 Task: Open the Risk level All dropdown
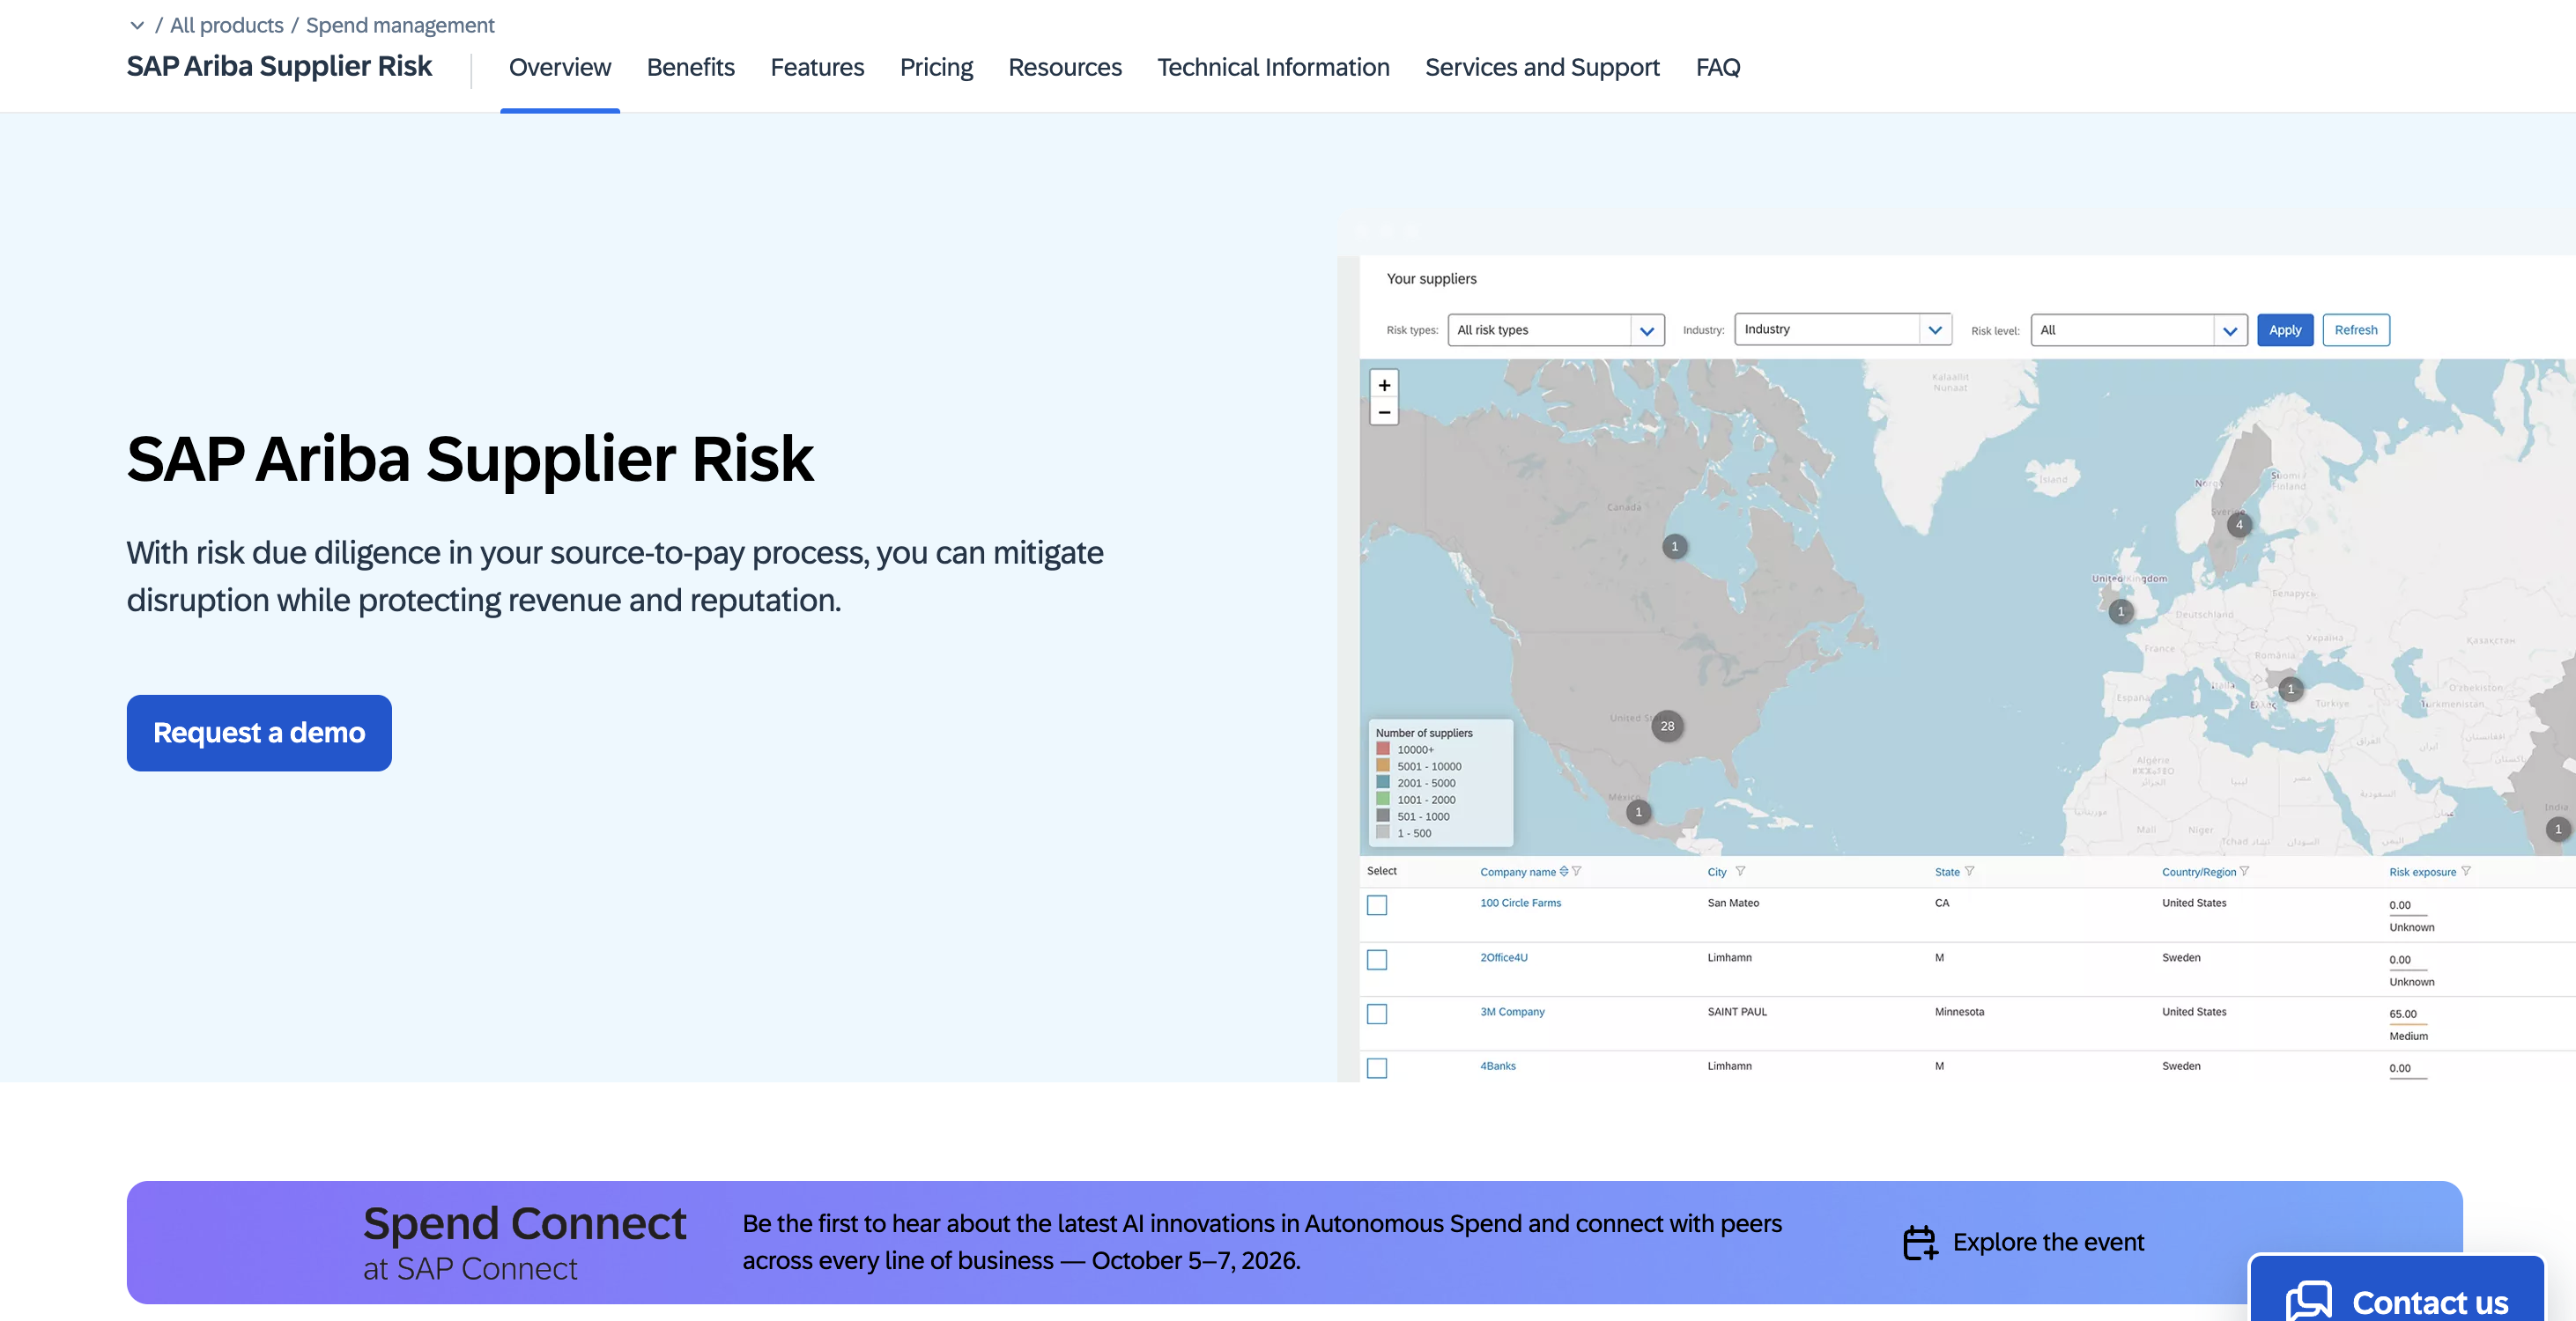point(2139,330)
